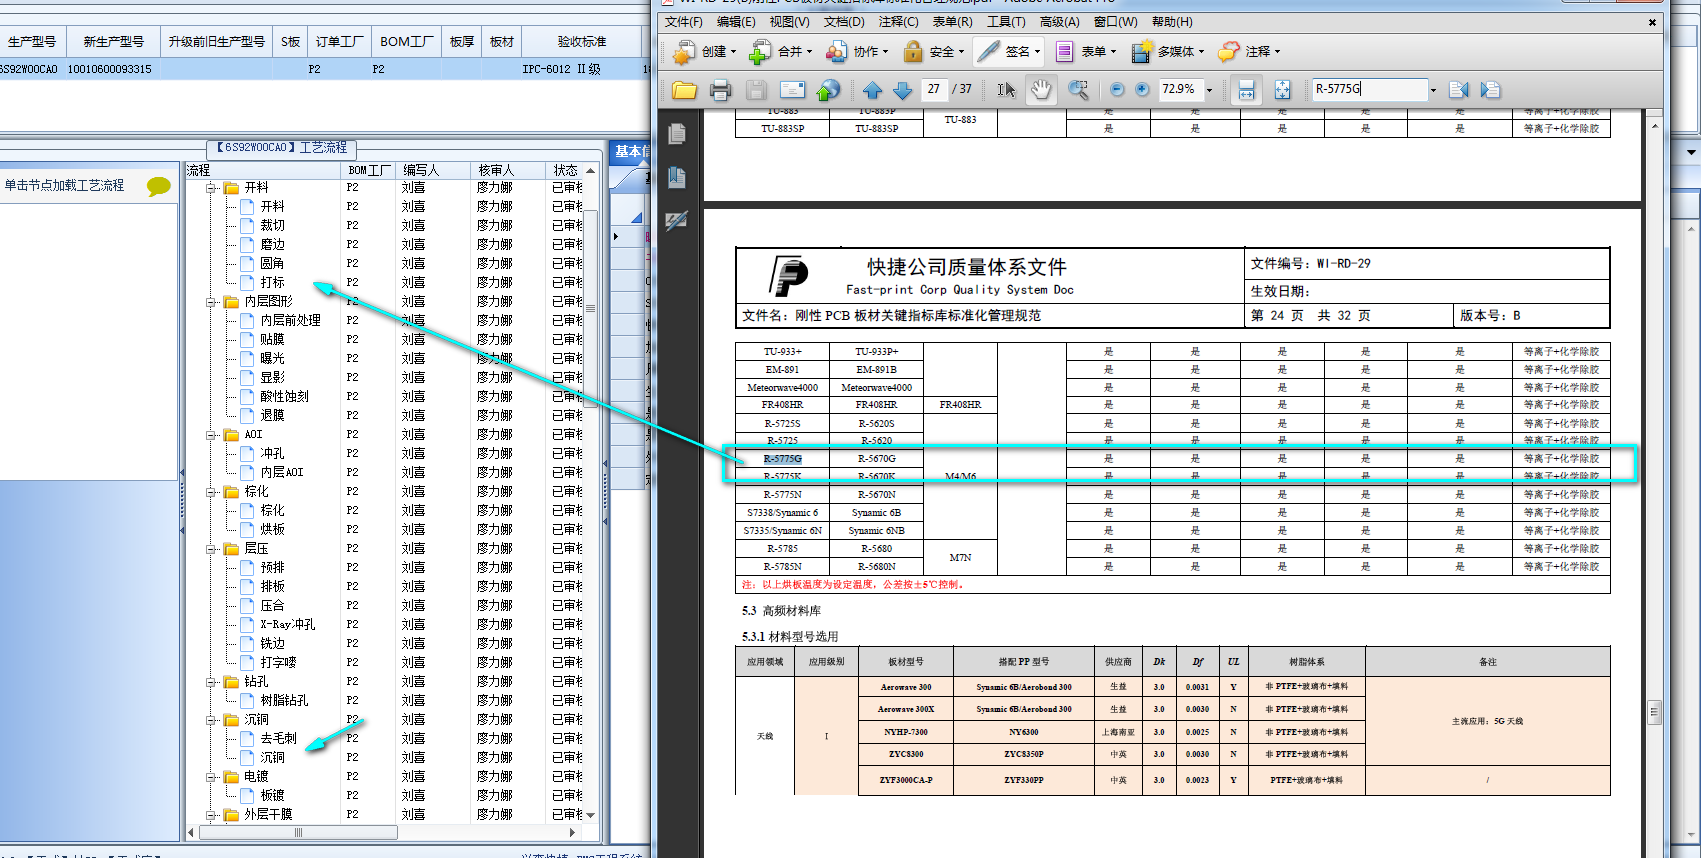
Task: Click the page number field showing 27
Action: (x=934, y=89)
